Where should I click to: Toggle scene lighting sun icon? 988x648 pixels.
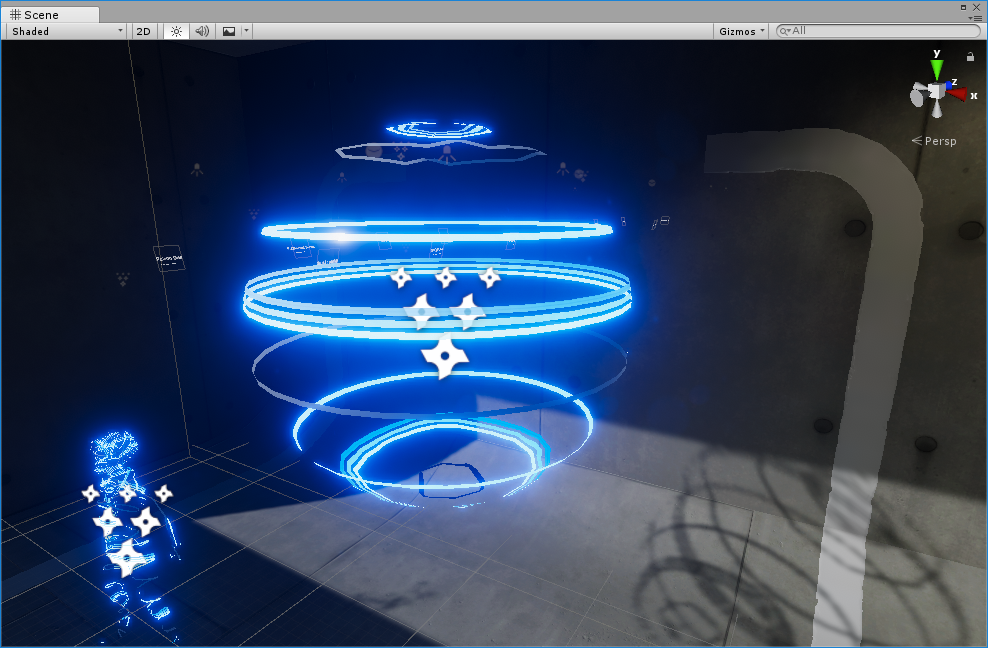click(176, 31)
